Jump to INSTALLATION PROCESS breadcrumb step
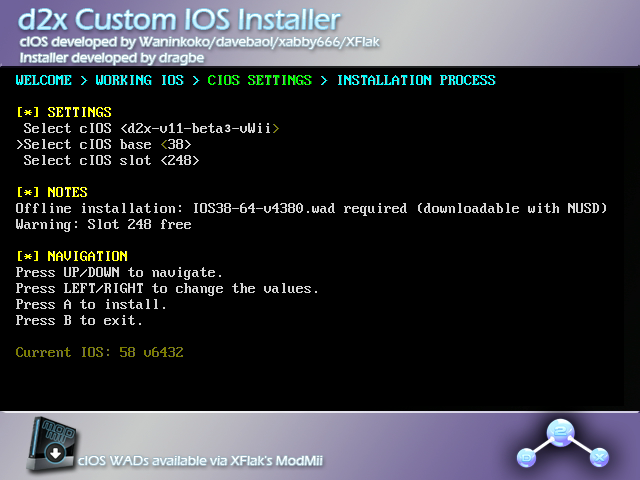This screenshot has height=480, width=640. coord(415,80)
